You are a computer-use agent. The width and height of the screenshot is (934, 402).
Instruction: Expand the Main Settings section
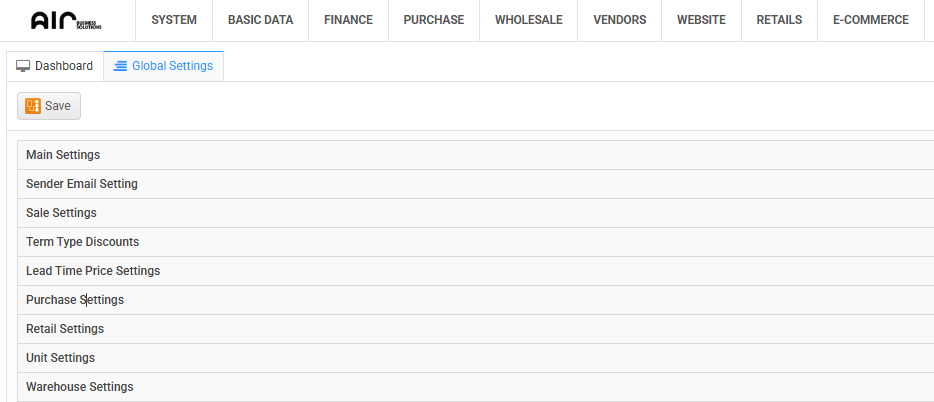tap(63, 155)
